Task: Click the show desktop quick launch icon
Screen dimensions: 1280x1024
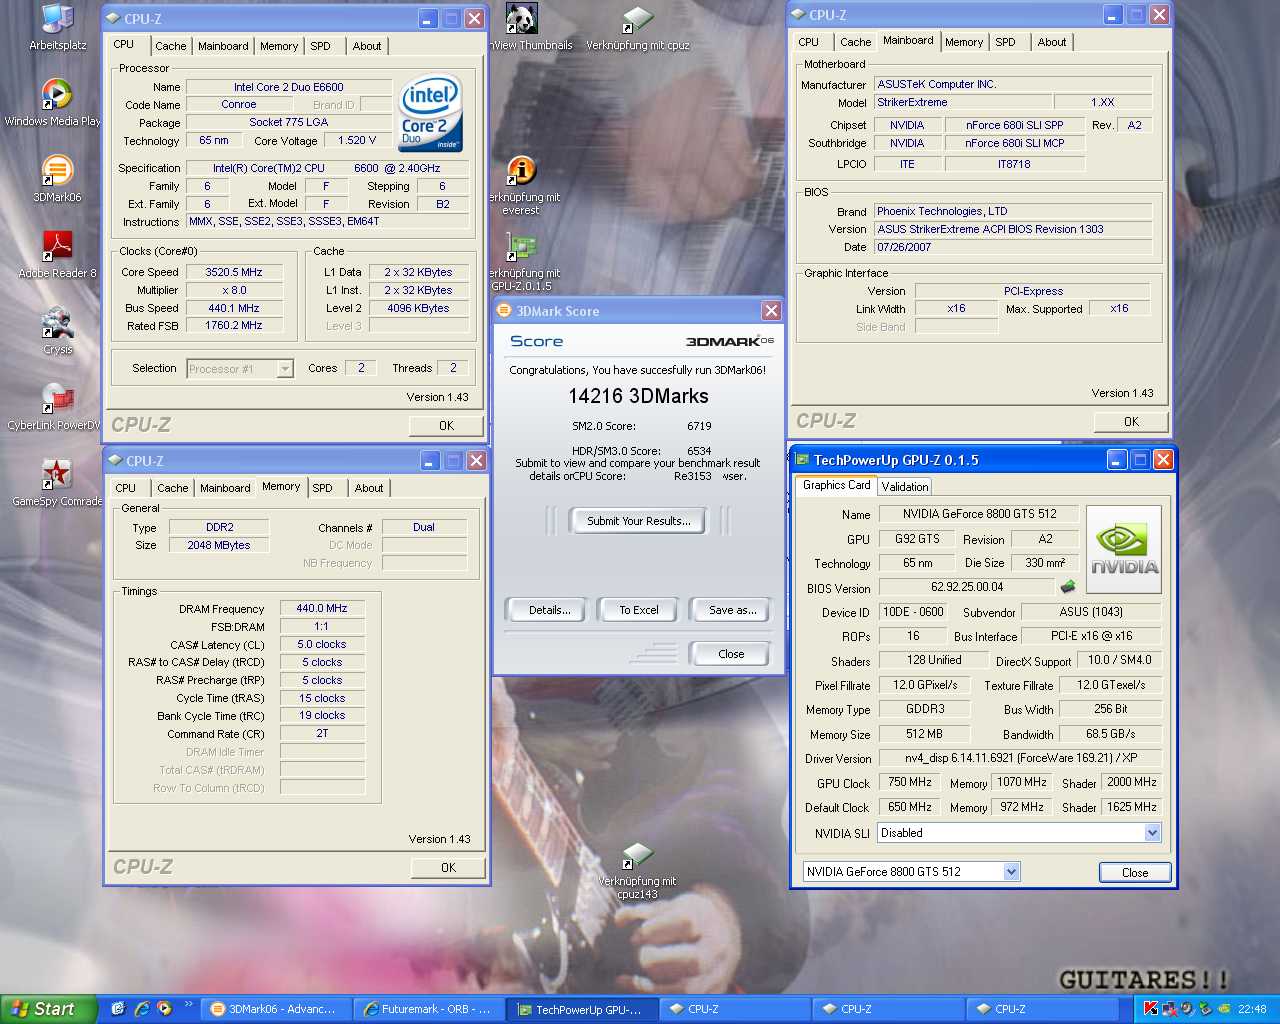Action: click(118, 1009)
